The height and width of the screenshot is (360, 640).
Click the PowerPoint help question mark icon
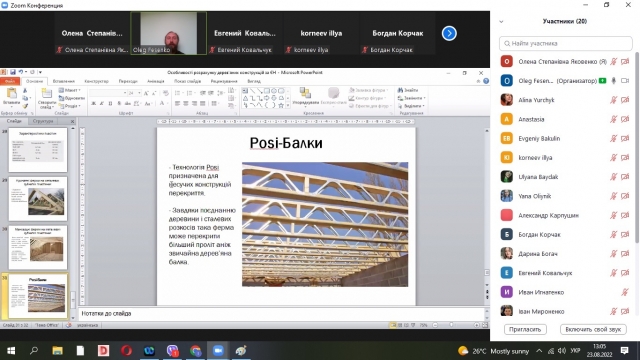pos(486,81)
